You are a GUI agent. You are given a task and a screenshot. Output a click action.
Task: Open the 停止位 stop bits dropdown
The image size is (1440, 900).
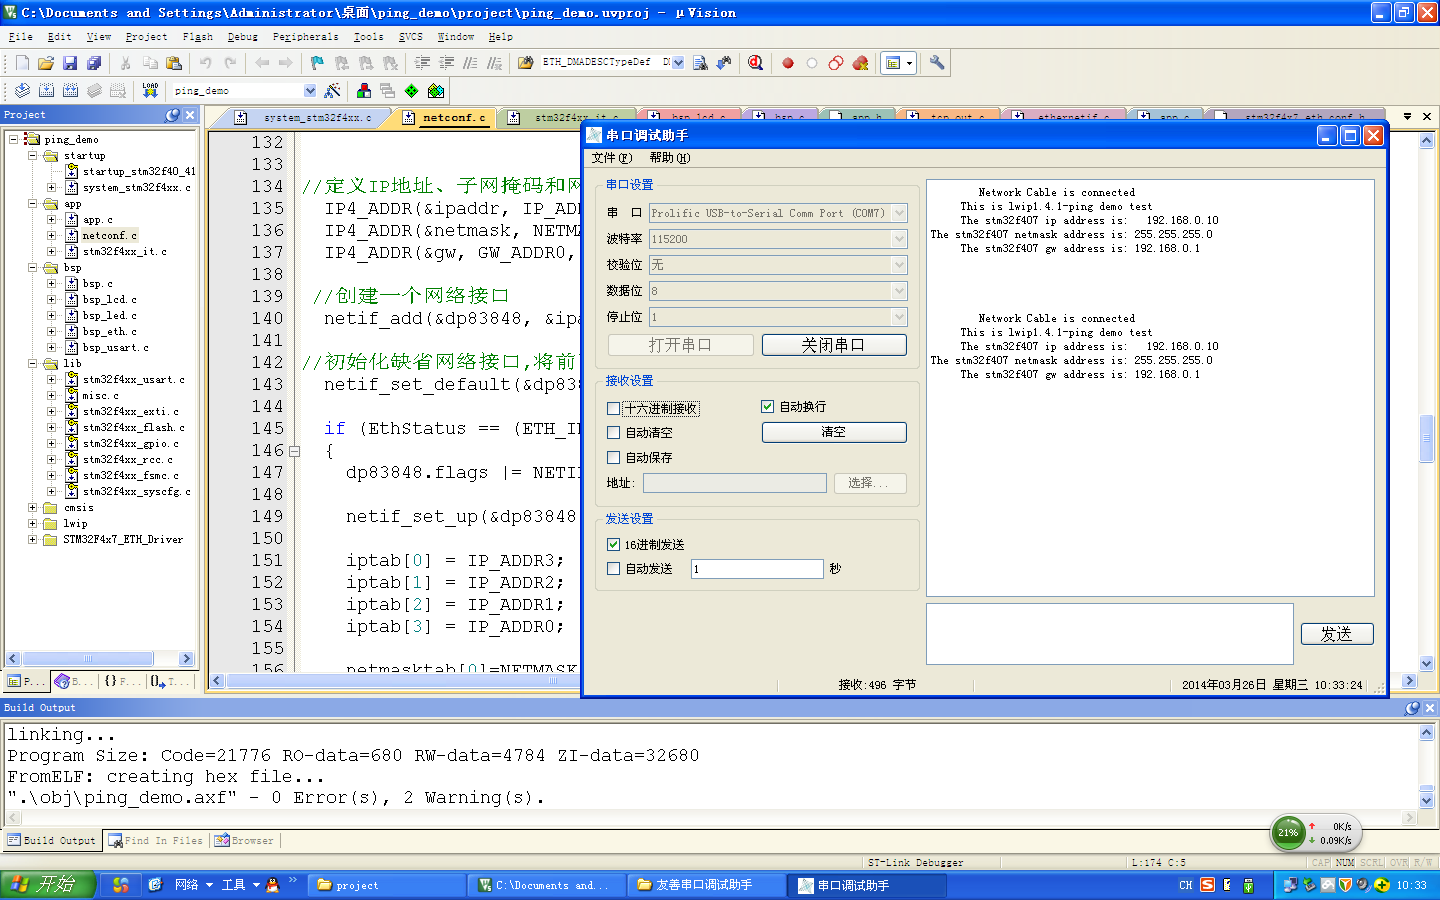899,317
